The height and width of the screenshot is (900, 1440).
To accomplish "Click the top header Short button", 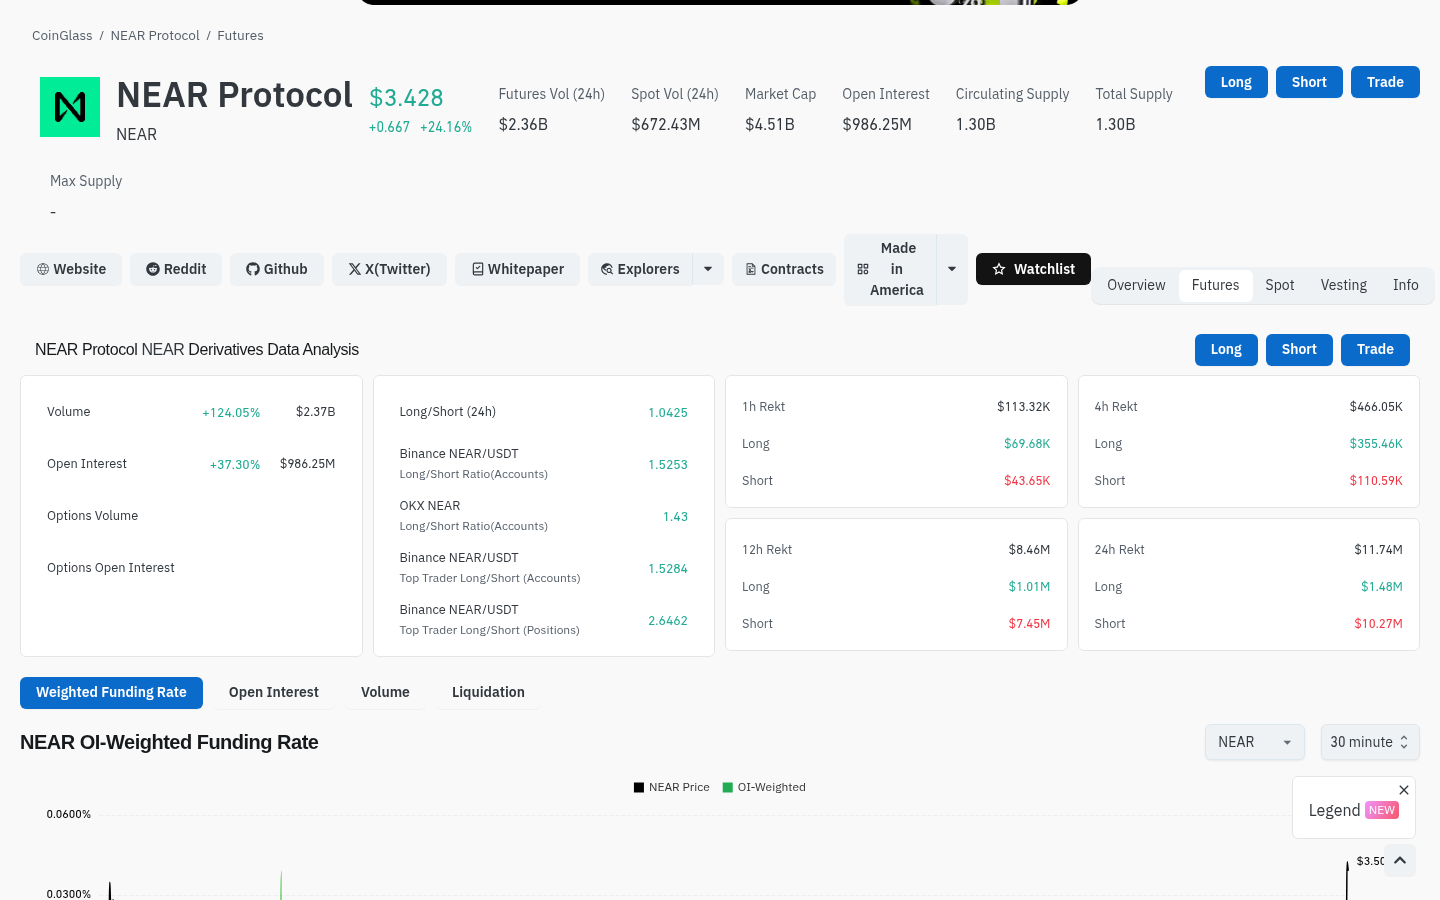I will 1309,82.
